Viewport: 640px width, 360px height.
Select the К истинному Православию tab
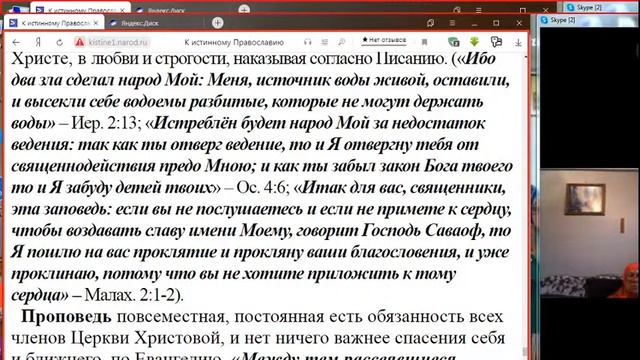point(54,23)
